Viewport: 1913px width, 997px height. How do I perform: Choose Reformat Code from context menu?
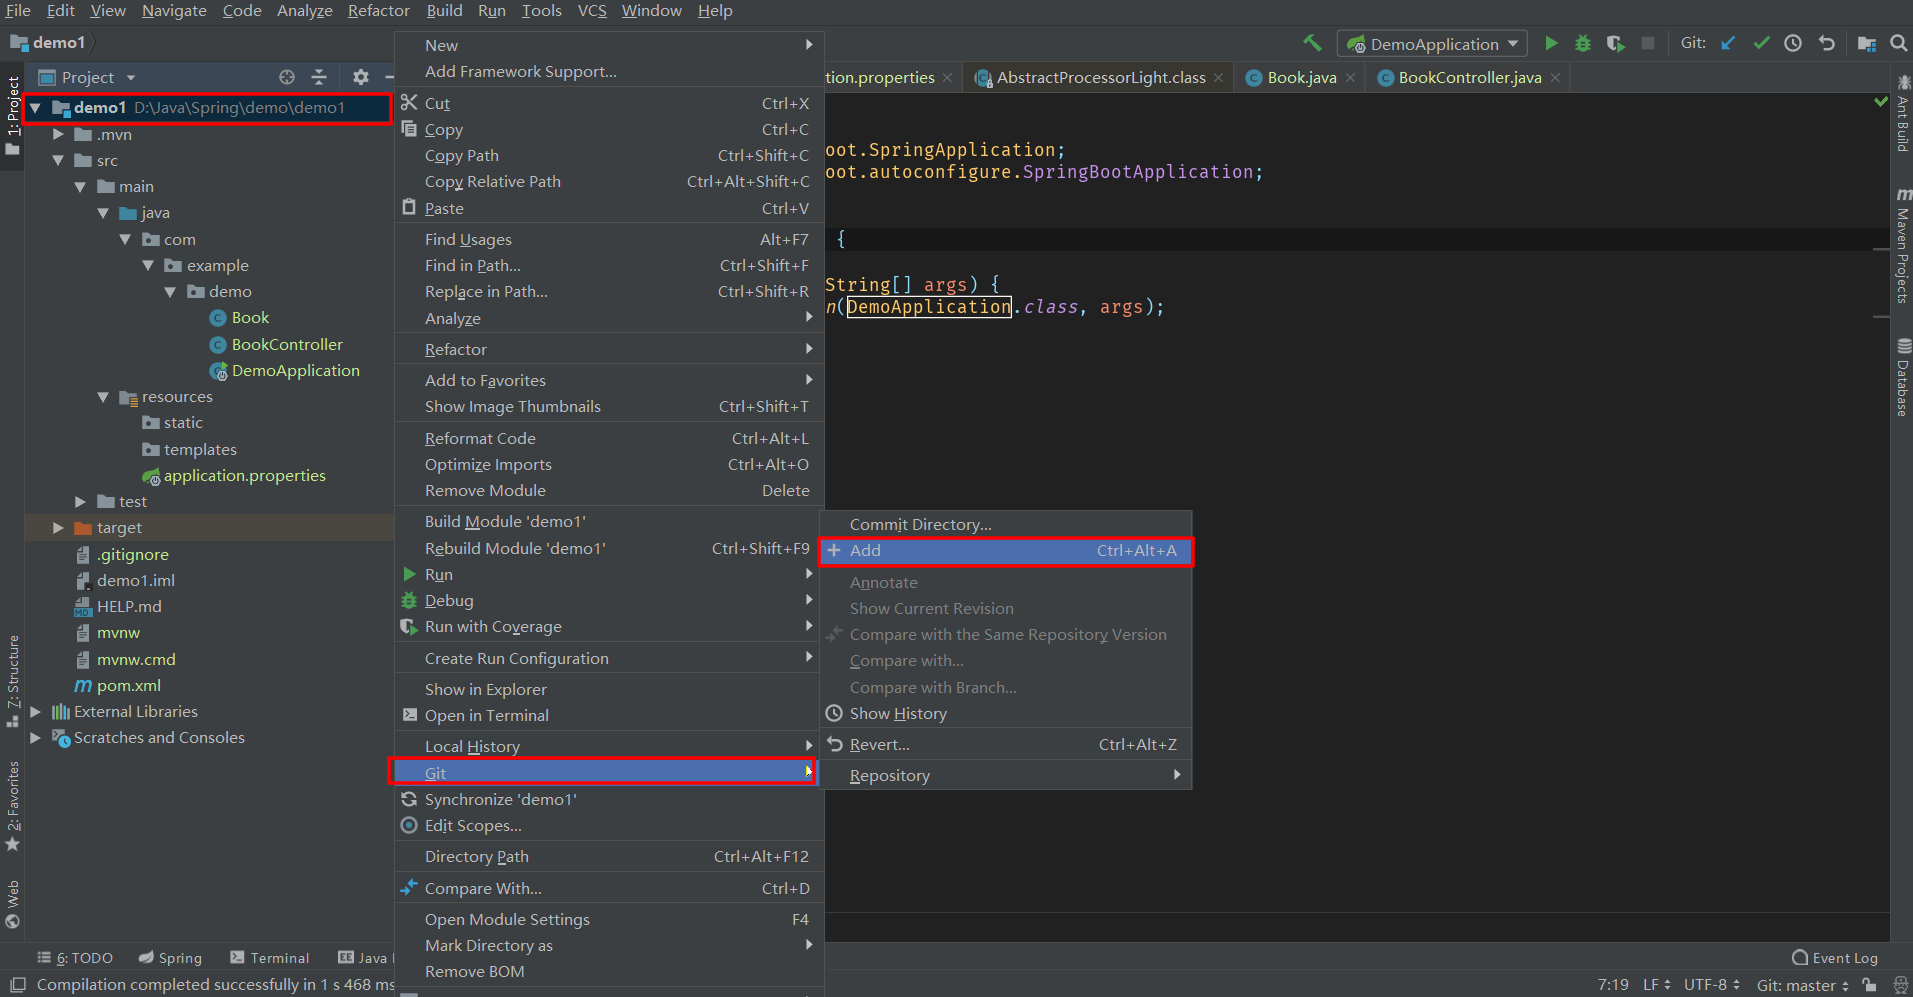(609, 438)
